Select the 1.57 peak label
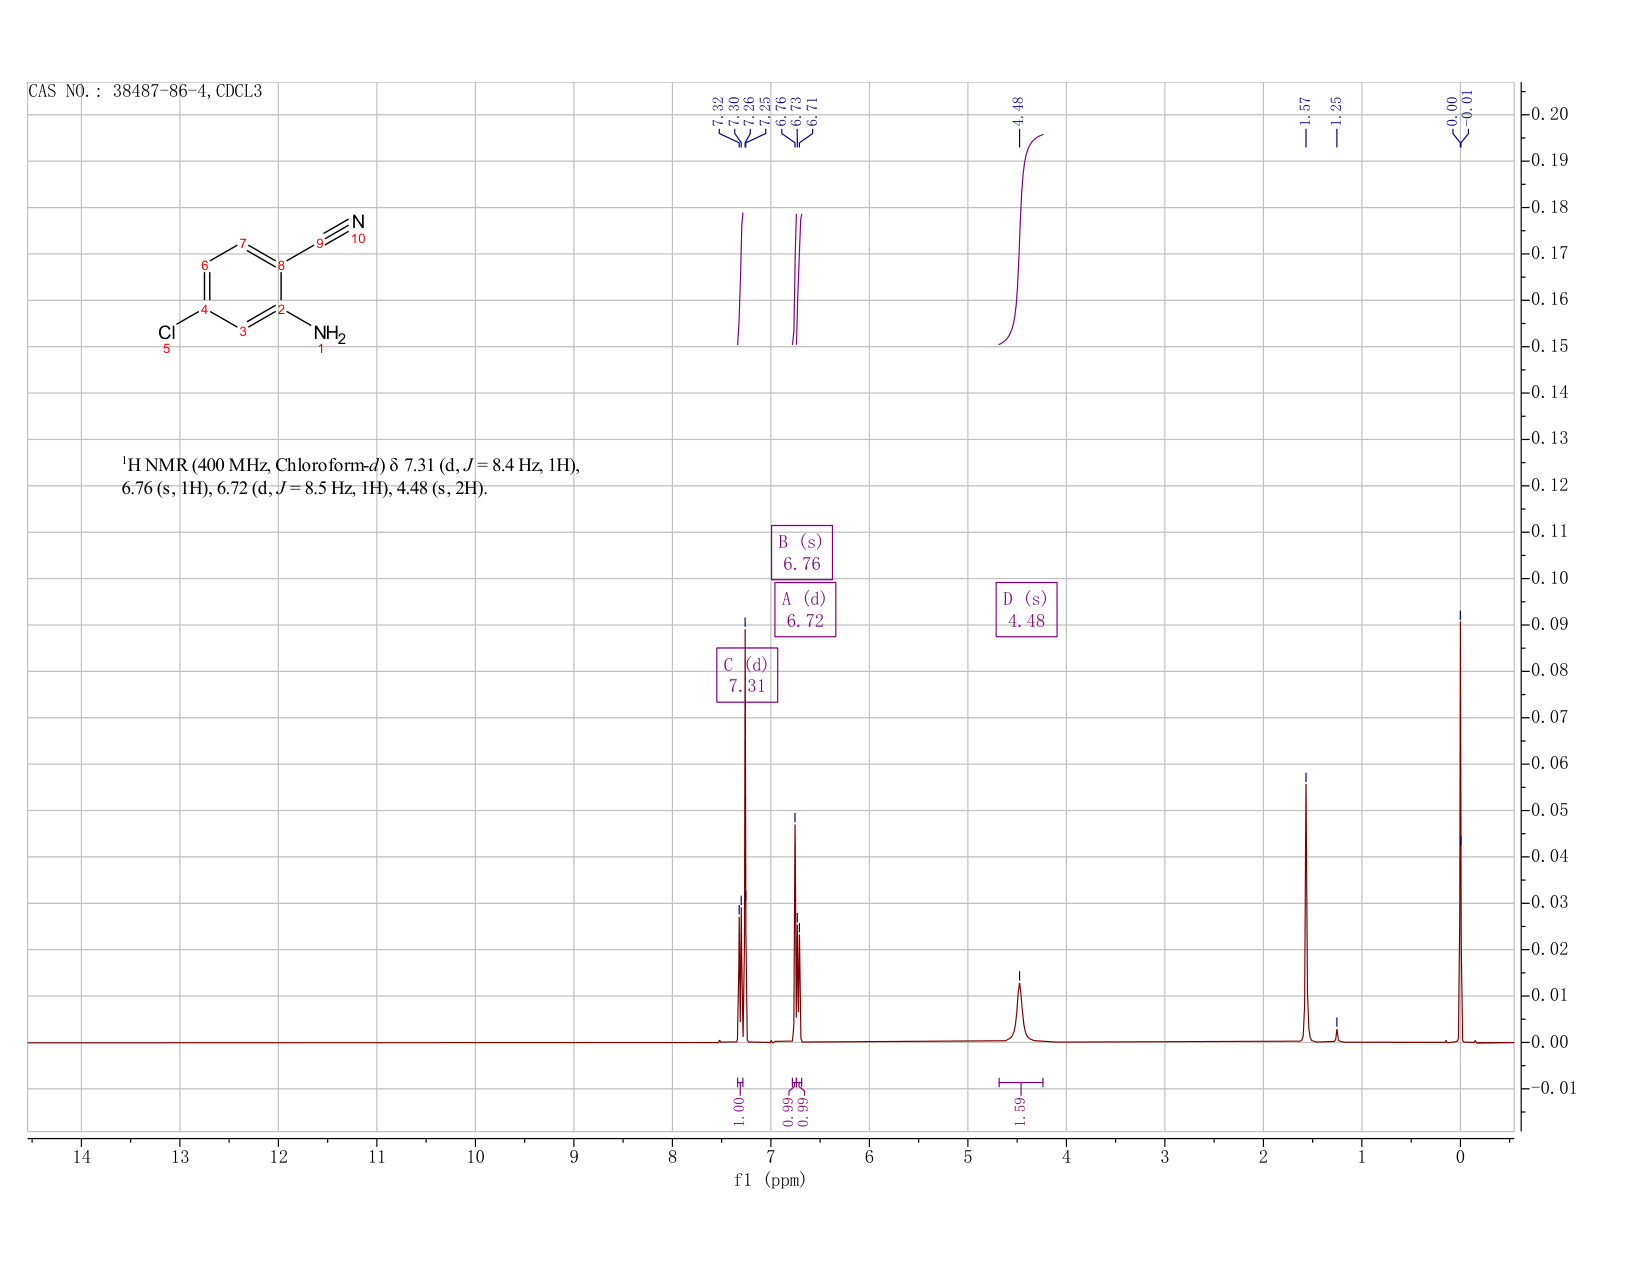This screenshot has height=1275, width=1650. click(1305, 110)
